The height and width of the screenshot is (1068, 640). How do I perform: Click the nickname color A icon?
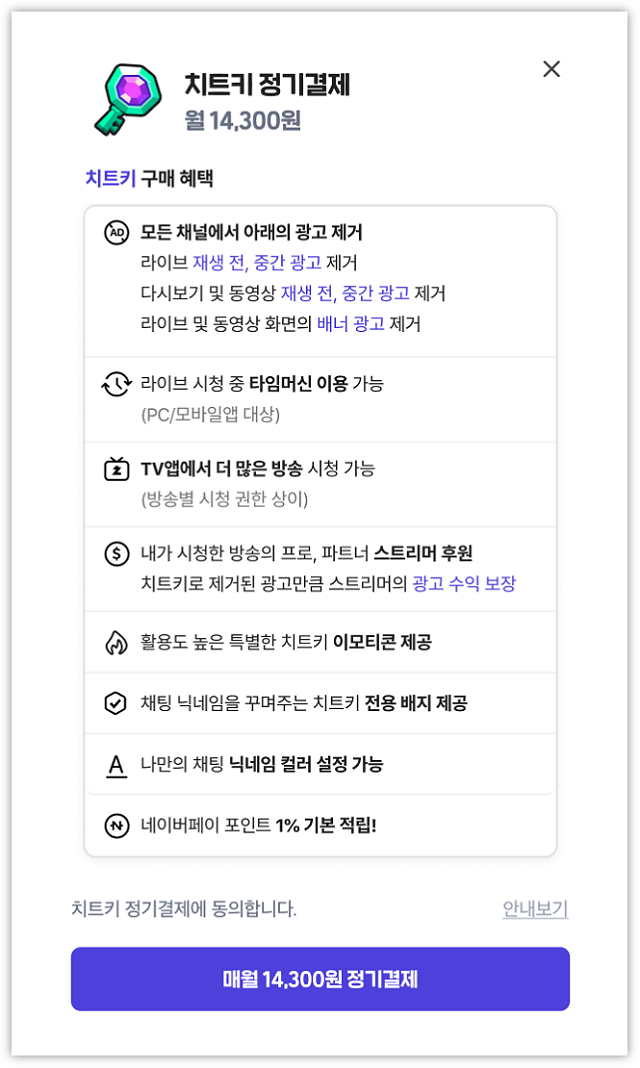[116, 765]
